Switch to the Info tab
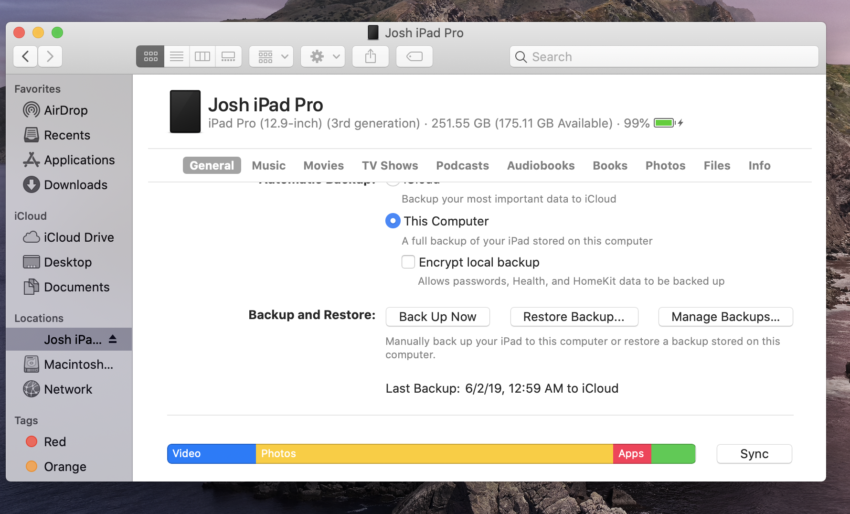Screen dimensions: 850x514 [759, 165]
